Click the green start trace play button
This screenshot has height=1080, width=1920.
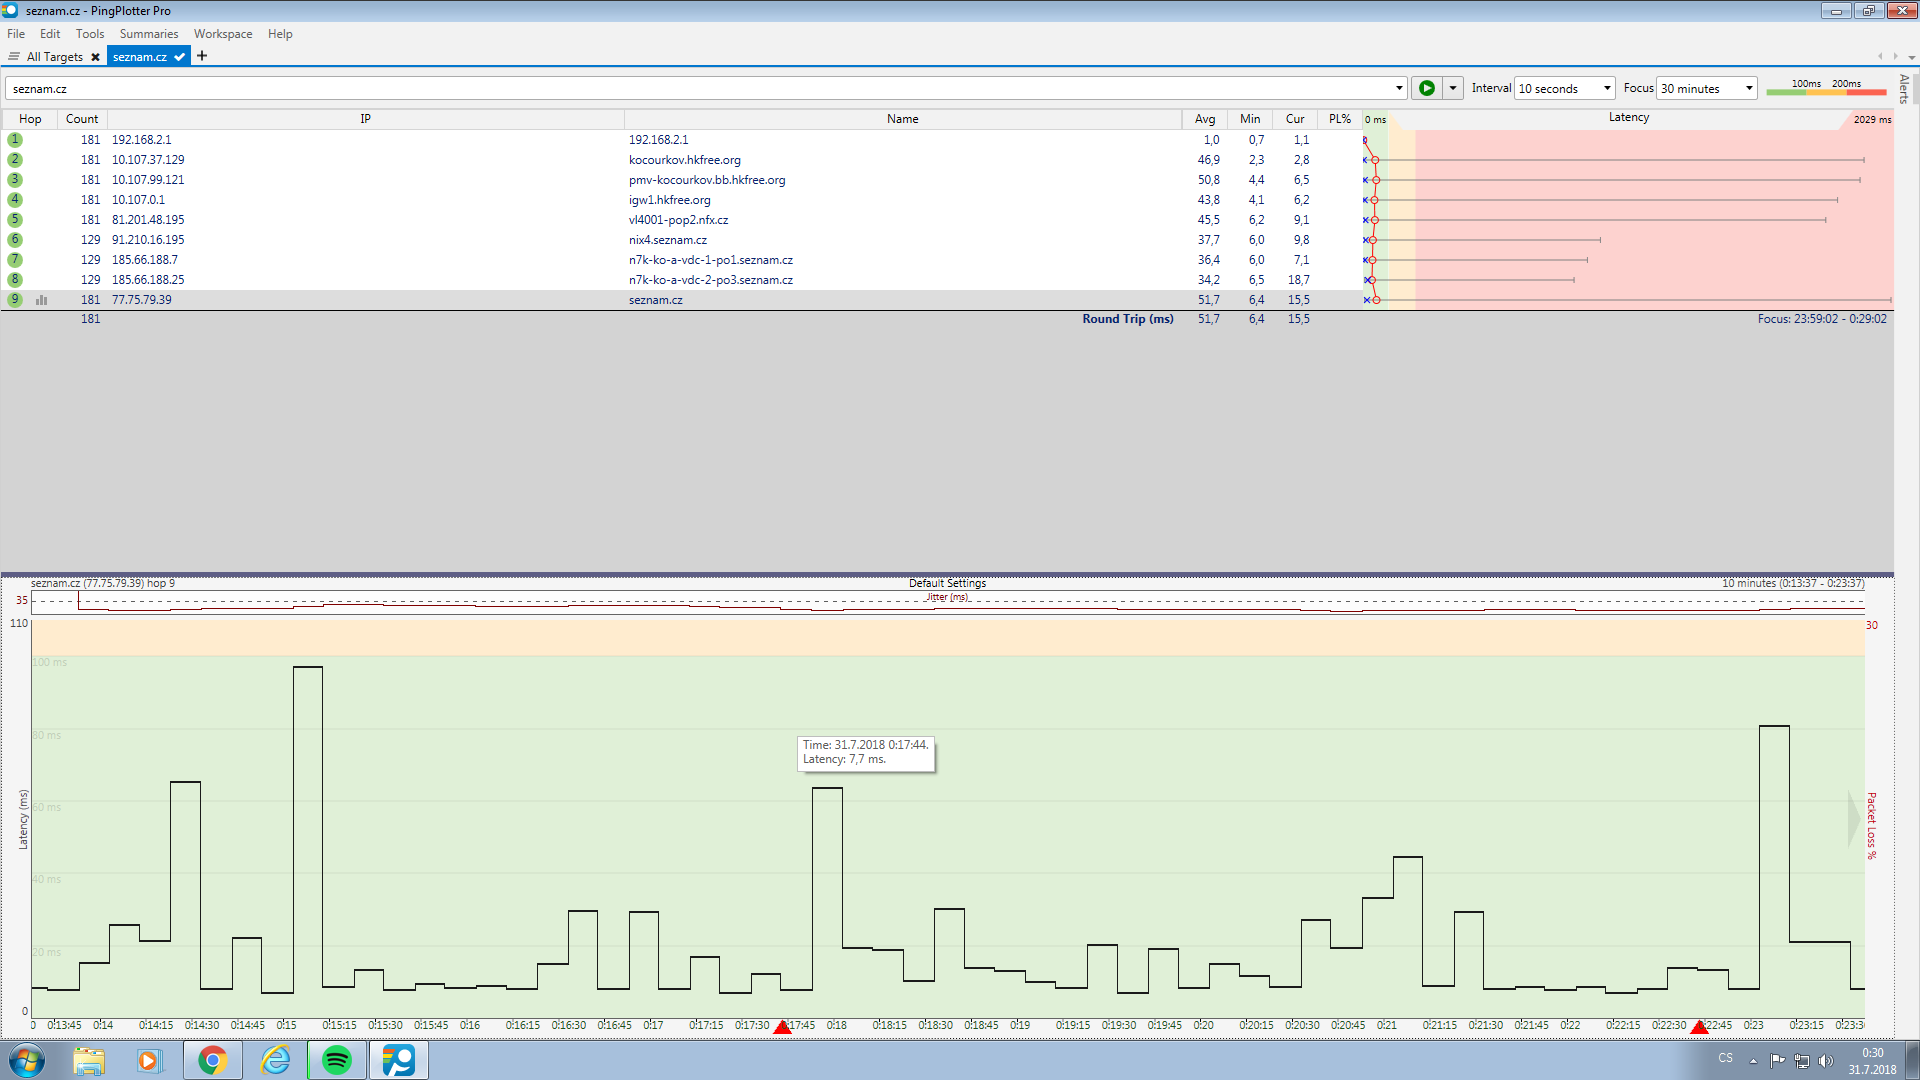pyautogui.click(x=1426, y=88)
